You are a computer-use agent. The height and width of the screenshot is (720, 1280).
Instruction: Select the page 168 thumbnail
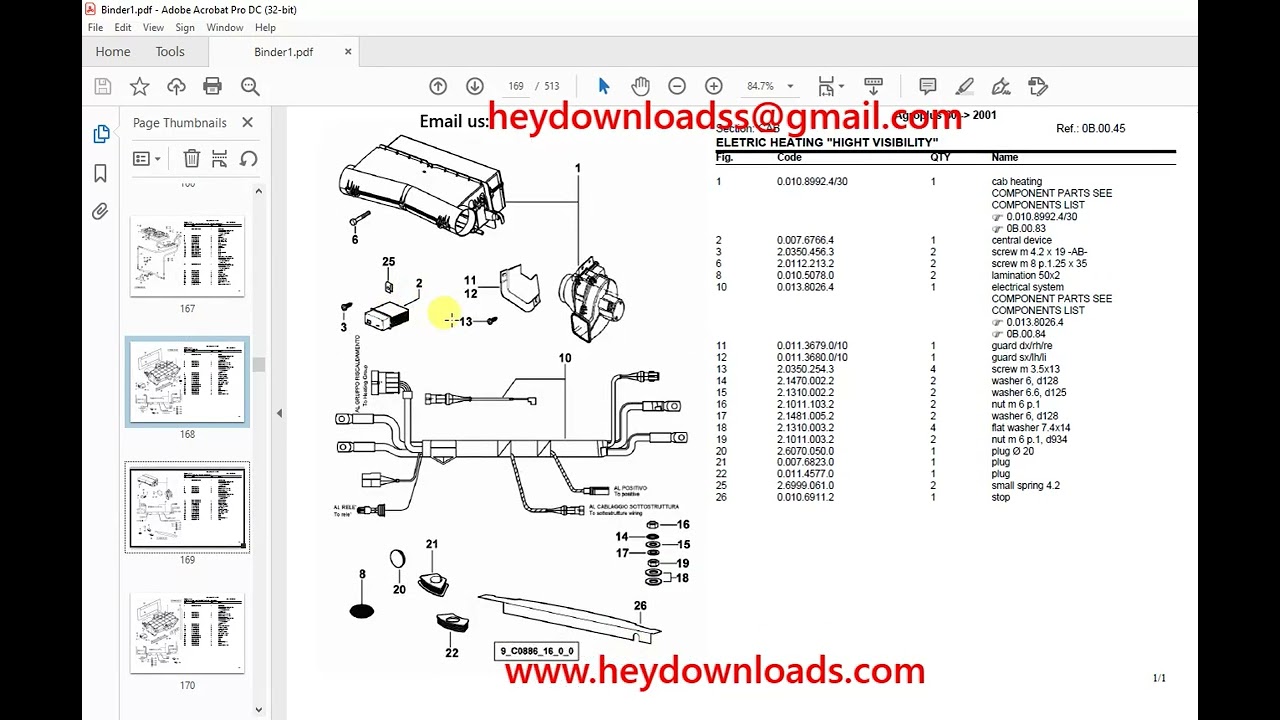(x=187, y=381)
